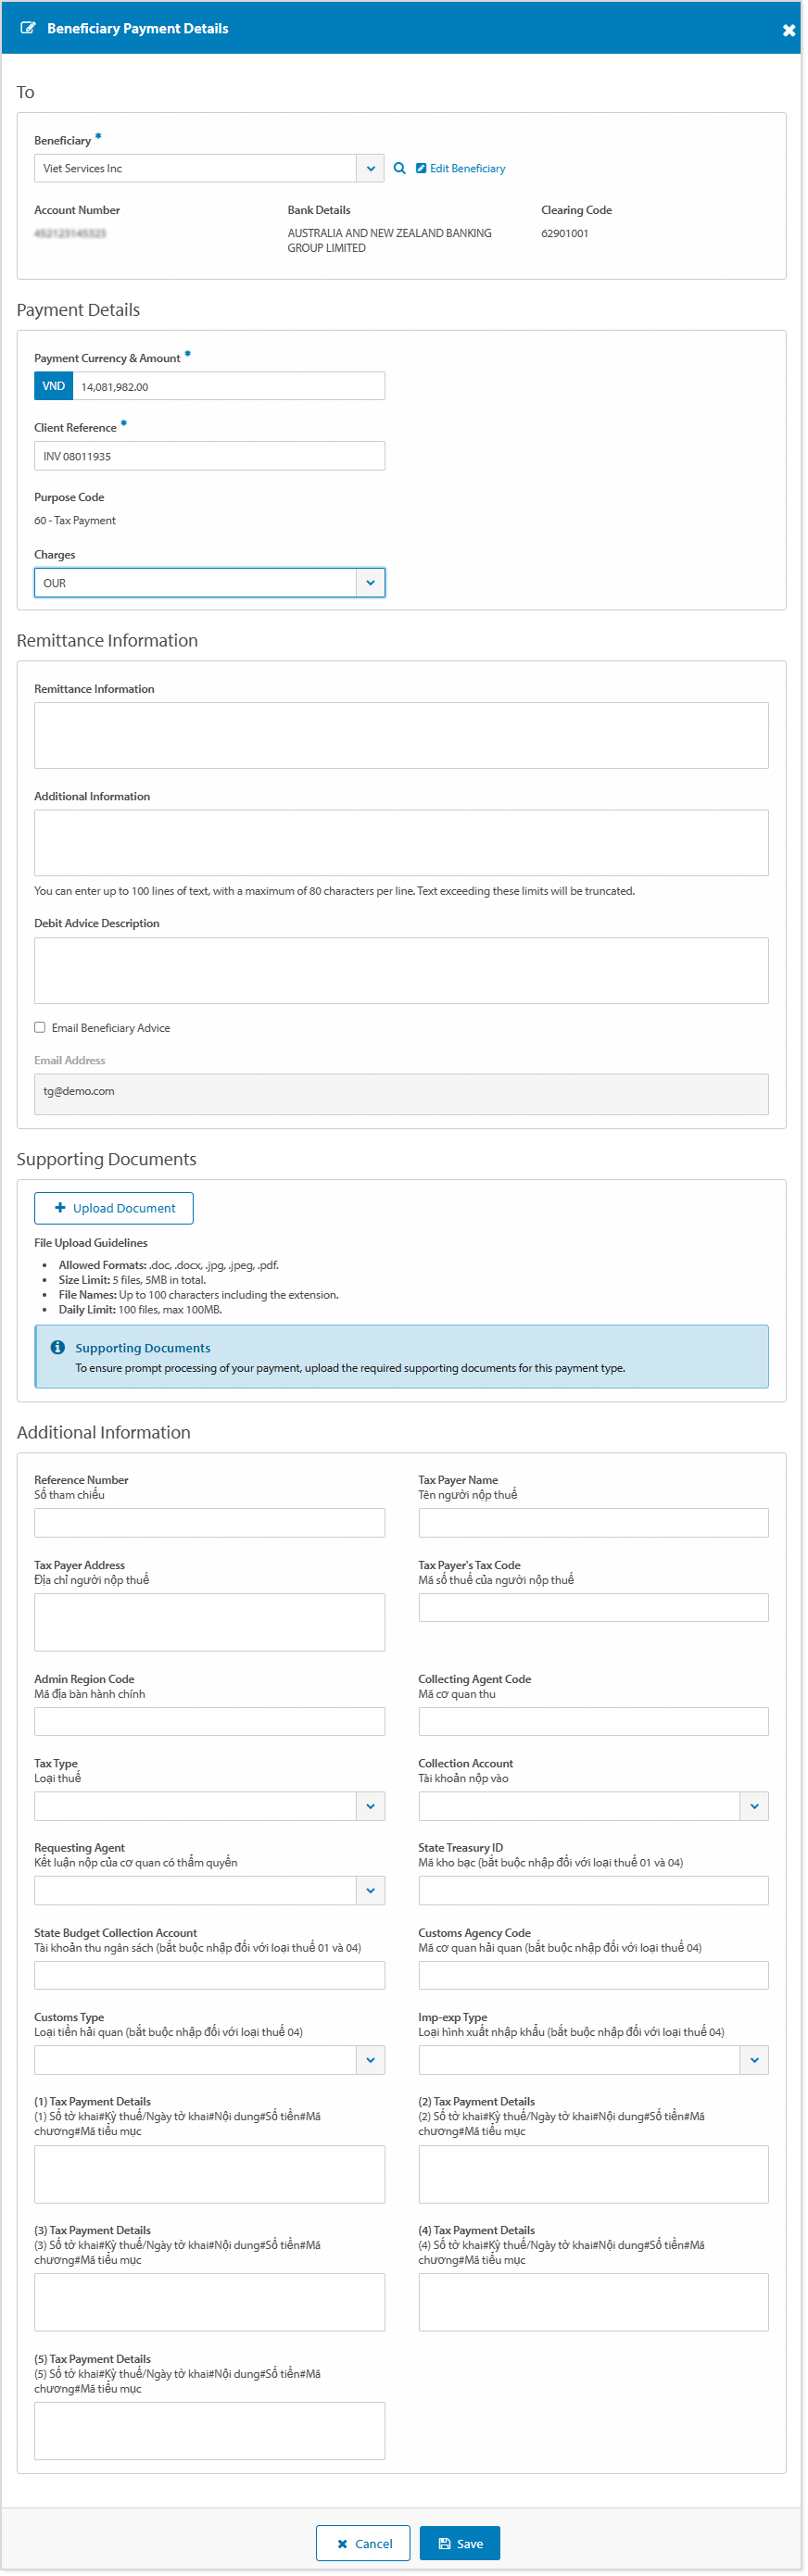Save the payment details
The image size is (808, 2576).
[x=459, y=2543]
